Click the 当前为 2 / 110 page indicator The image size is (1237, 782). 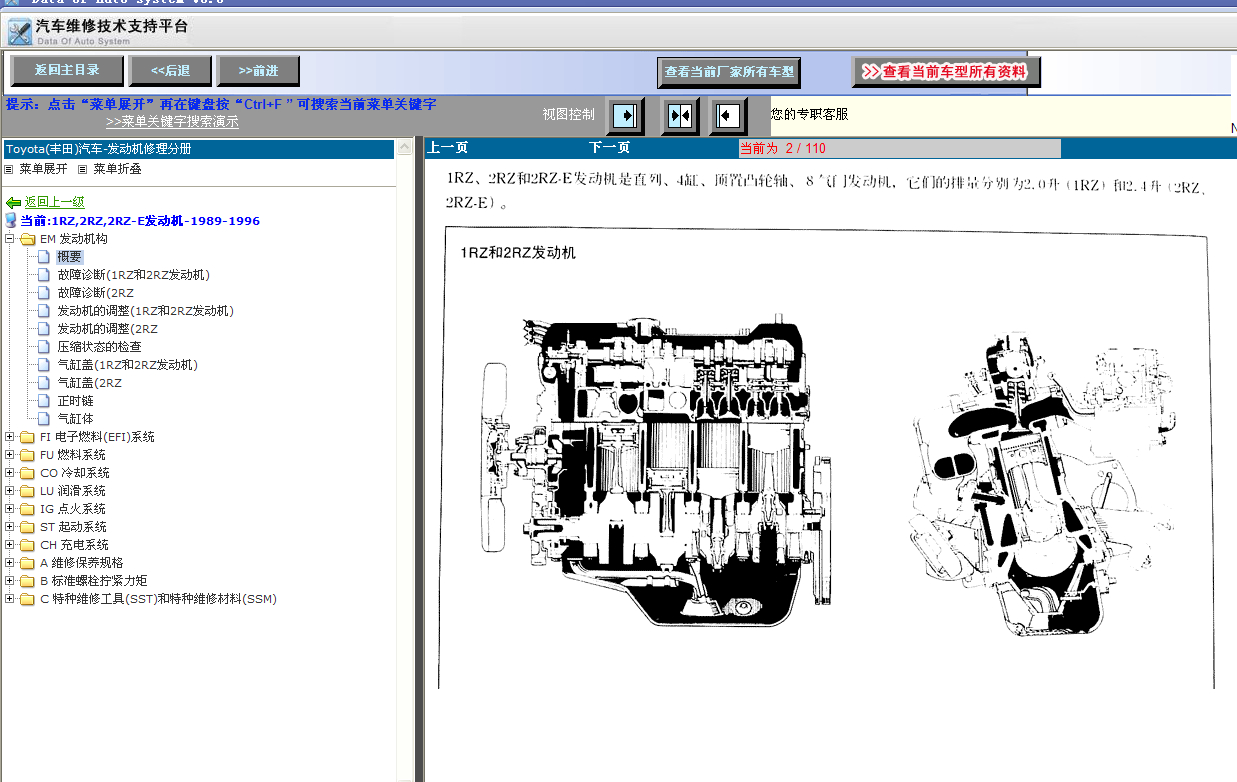(899, 148)
